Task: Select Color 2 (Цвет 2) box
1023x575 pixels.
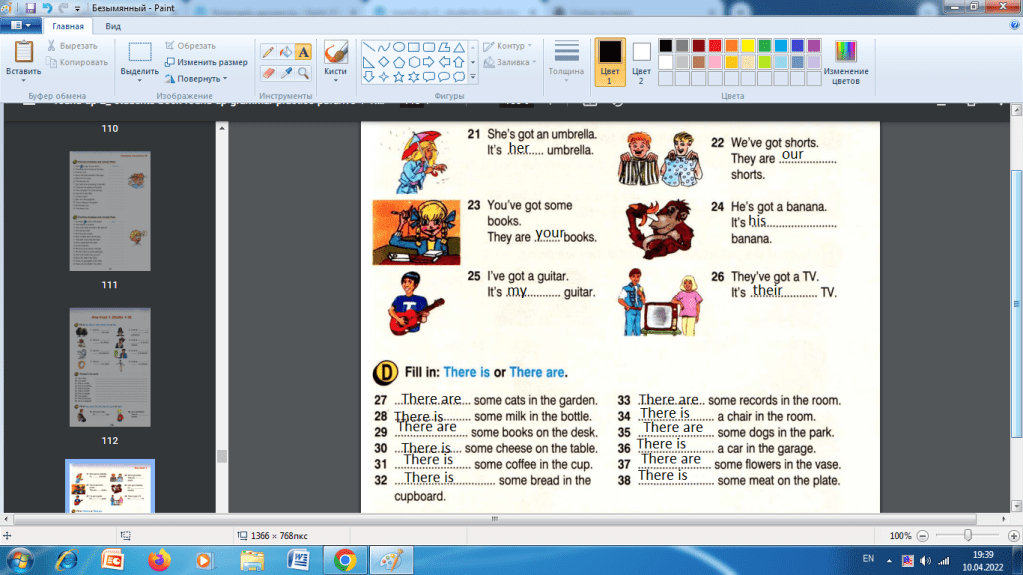Action: [x=641, y=61]
